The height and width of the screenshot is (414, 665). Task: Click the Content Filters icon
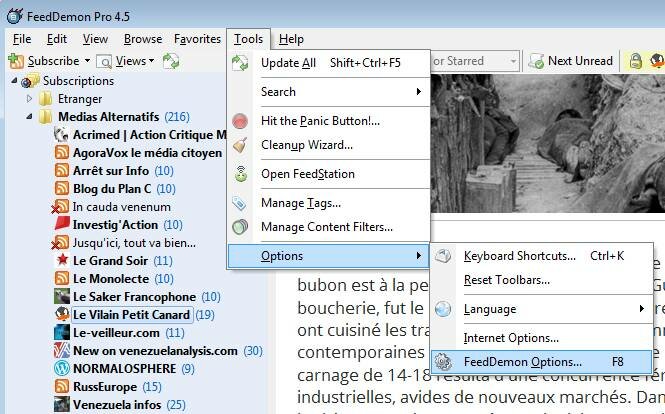tap(240, 227)
